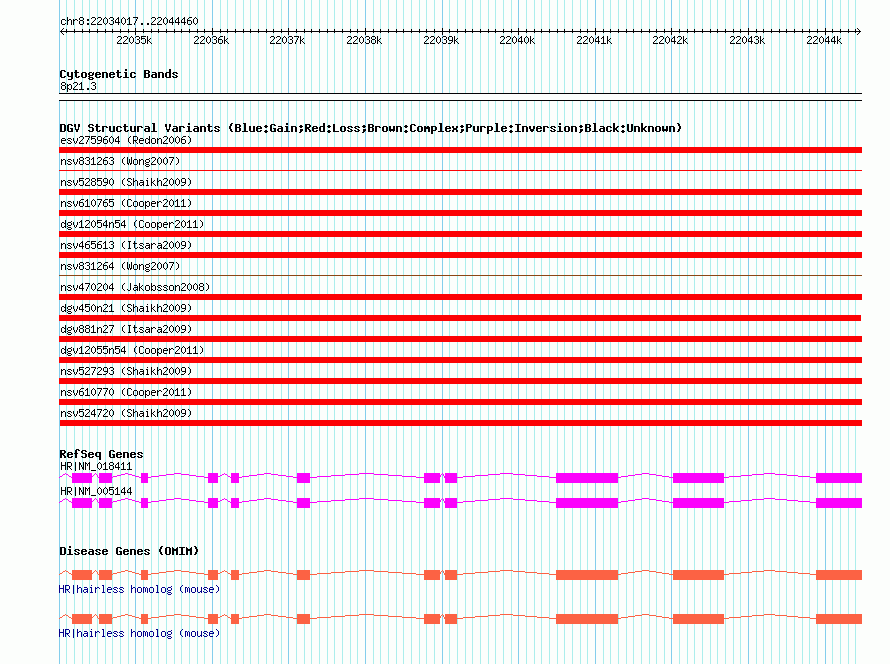Click the Cytogenetic Bands track title

pos(119,74)
